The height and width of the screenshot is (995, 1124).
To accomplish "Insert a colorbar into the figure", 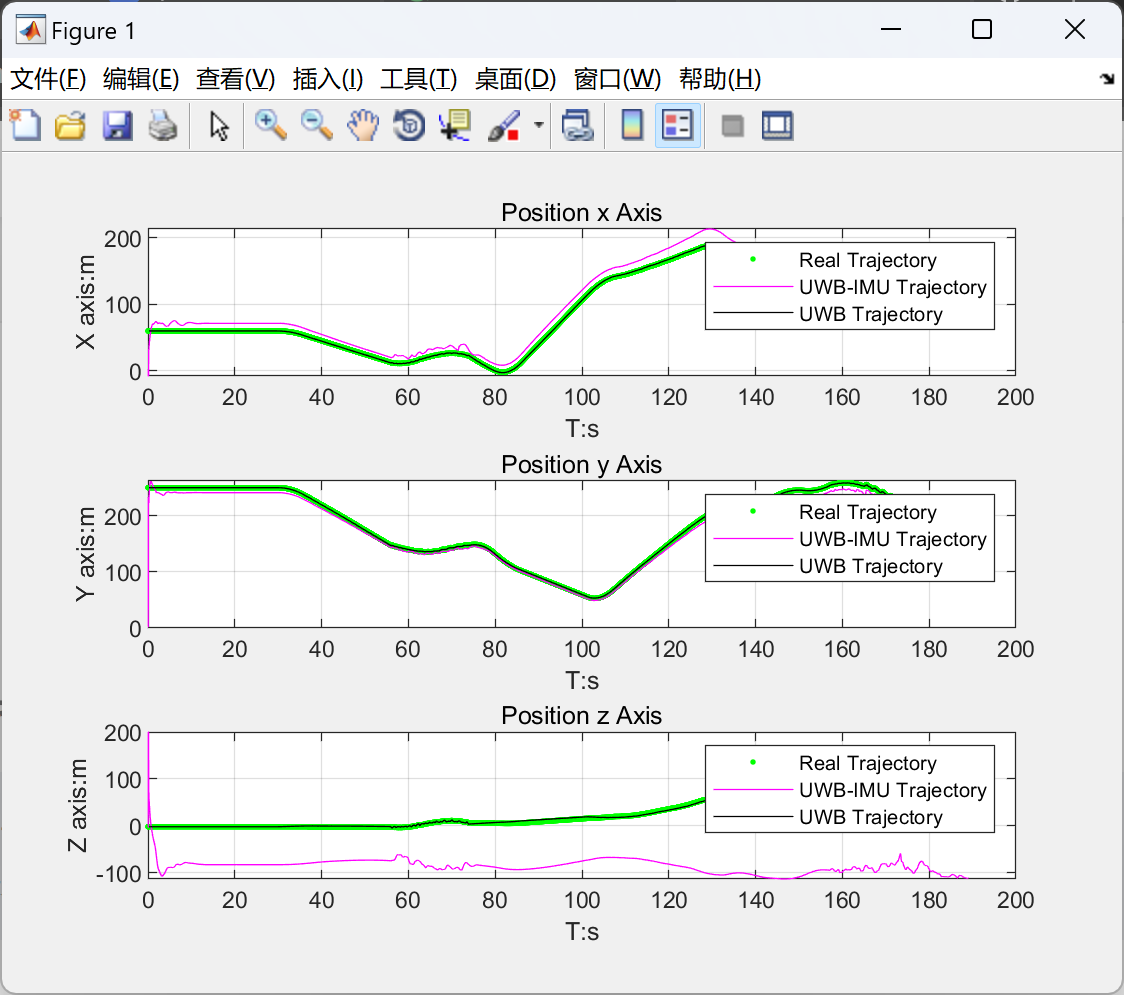I will [x=631, y=125].
